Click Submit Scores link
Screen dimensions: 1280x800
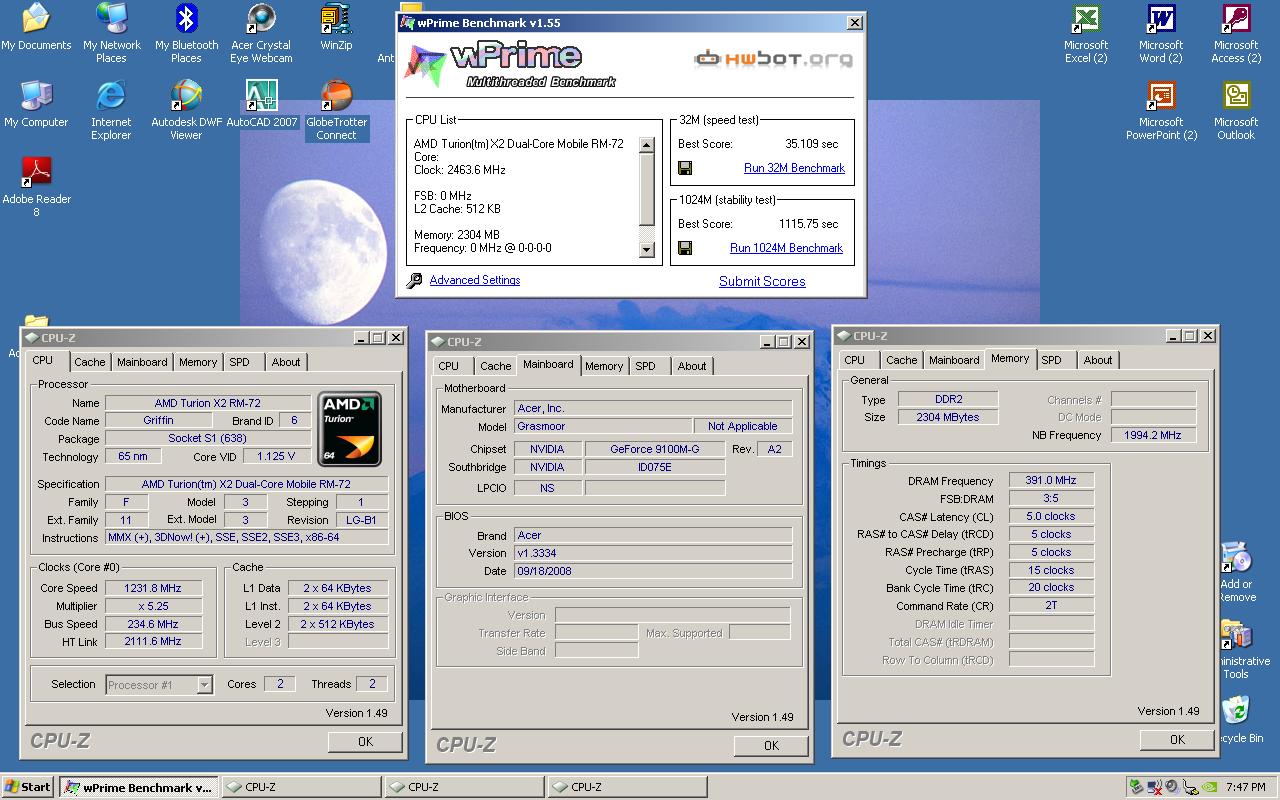tap(762, 281)
